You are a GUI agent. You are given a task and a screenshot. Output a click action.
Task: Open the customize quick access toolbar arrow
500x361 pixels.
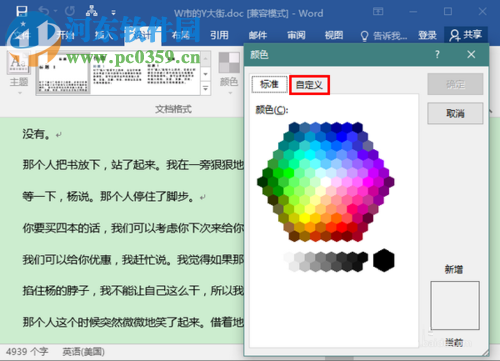[113, 13]
